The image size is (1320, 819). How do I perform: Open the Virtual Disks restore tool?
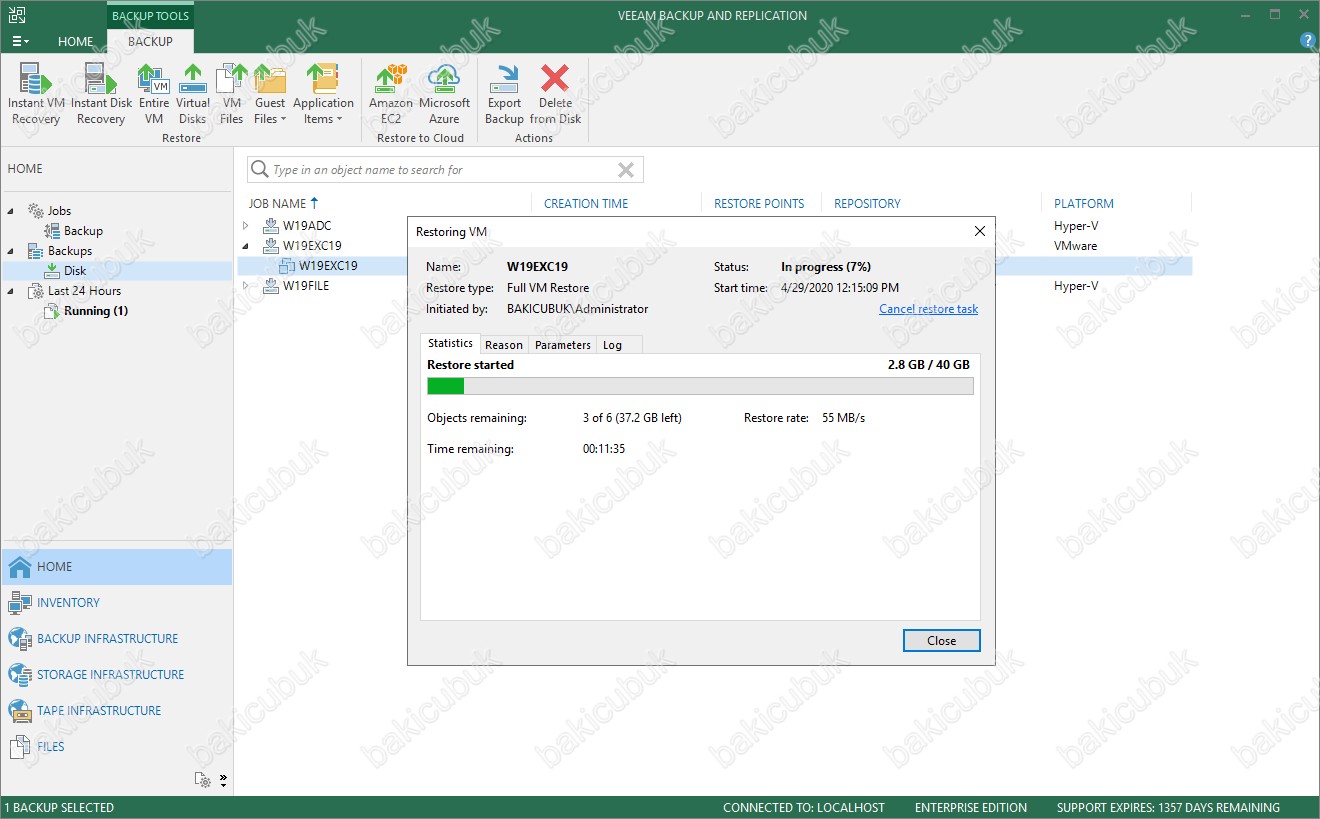point(192,94)
